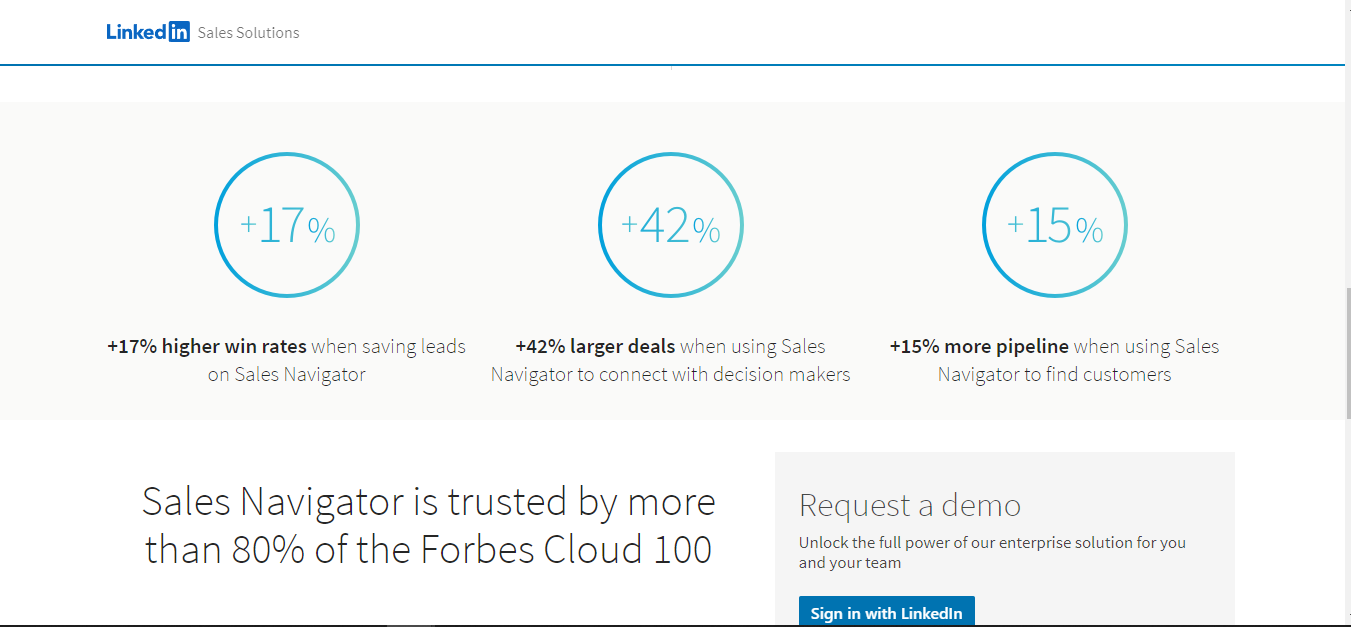Click the +42% circle graphic
This screenshot has width=1351, height=627.
pyautogui.click(x=671, y=225)
